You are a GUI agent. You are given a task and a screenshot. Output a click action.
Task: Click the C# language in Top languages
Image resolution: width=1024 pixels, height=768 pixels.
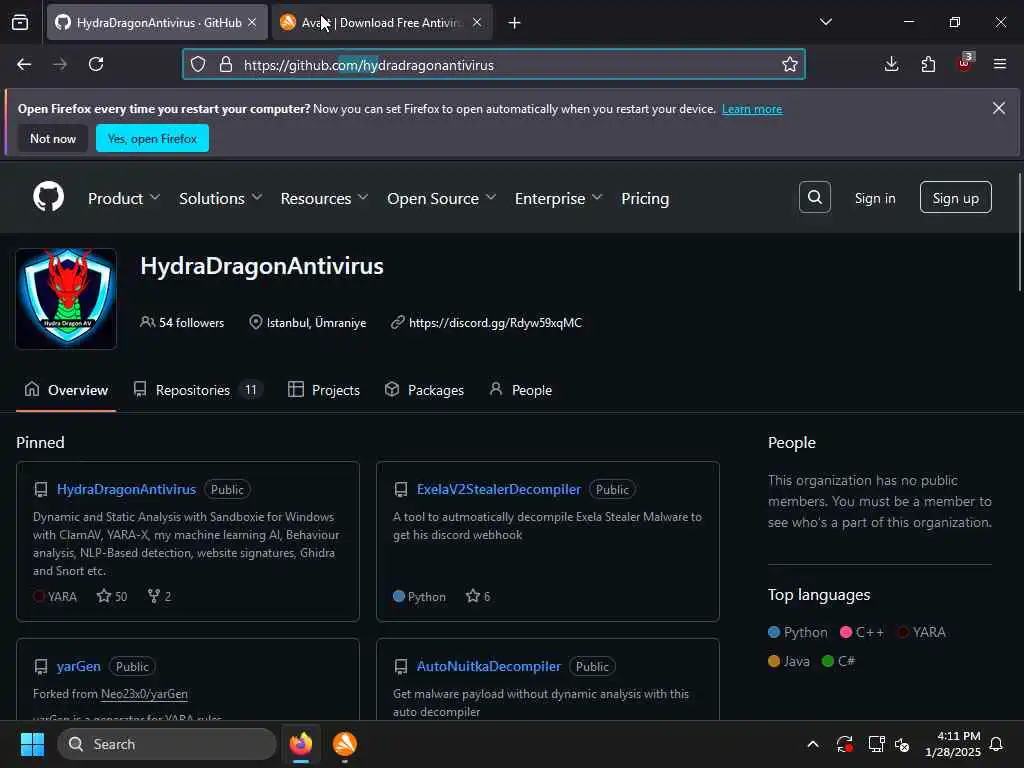click(839, 661)
